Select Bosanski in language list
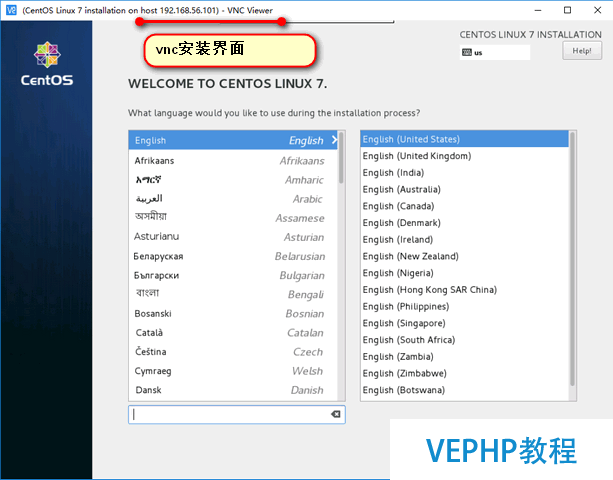Viewport: 613px width, 480px height. coord(233,313)
